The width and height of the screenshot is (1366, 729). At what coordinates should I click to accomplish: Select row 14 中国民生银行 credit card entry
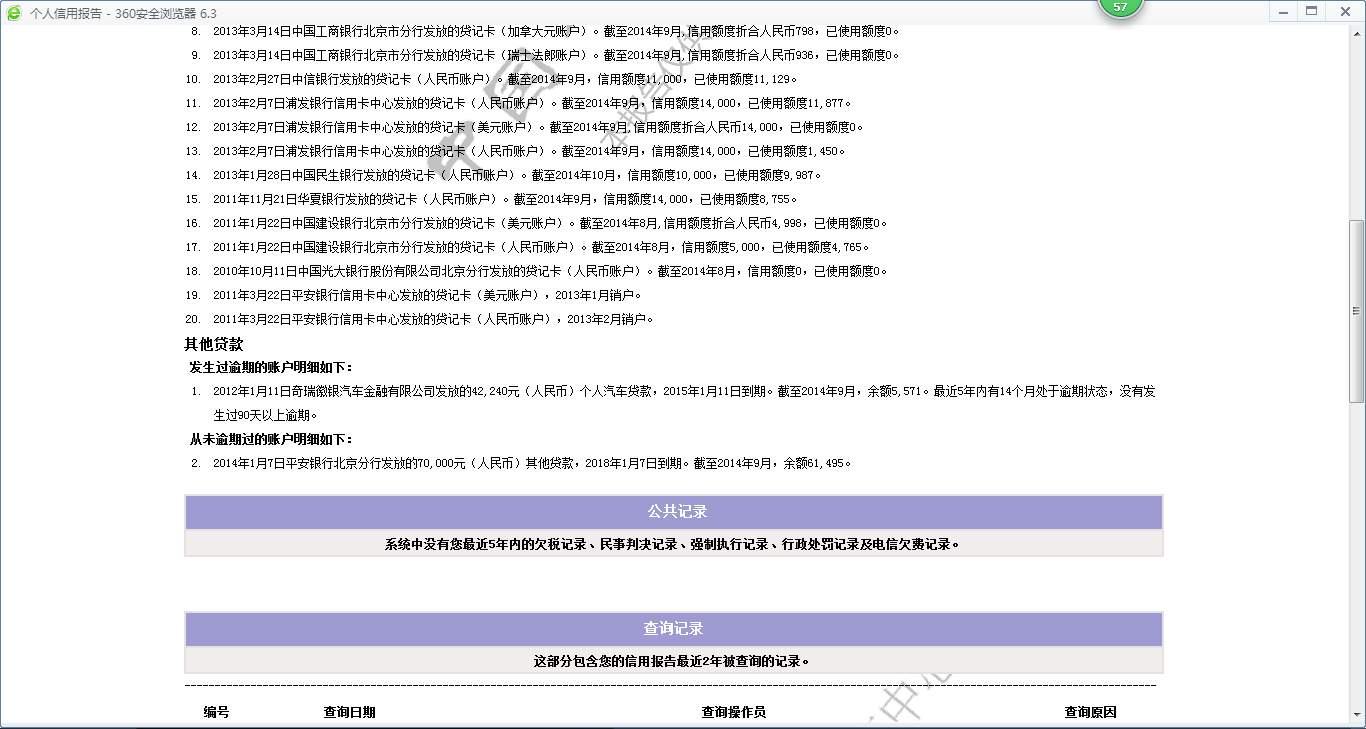click(504, 175)
